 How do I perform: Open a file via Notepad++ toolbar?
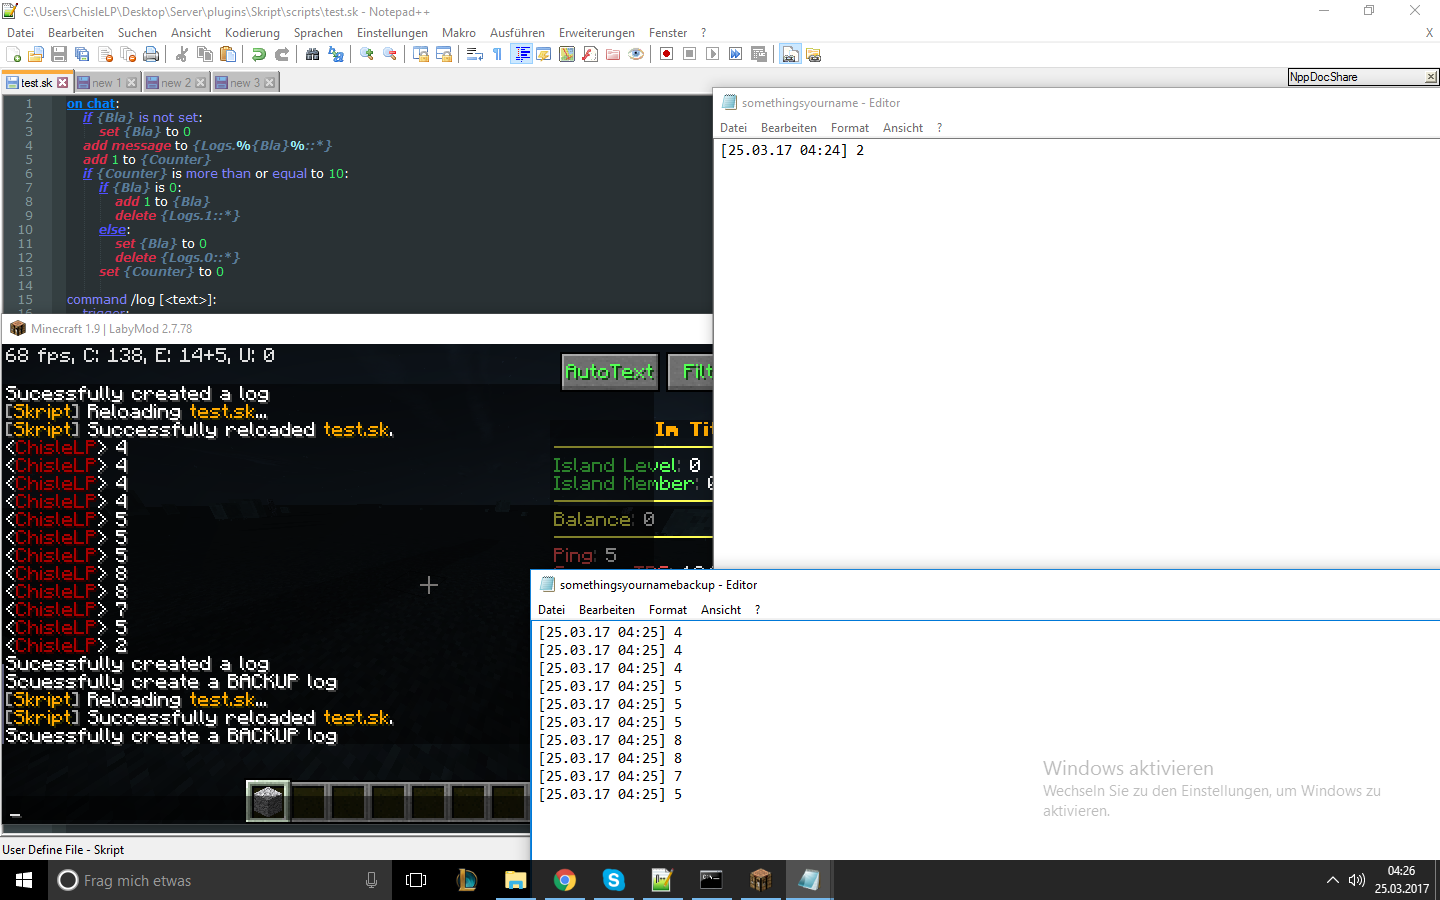click(x=36, y=54)
